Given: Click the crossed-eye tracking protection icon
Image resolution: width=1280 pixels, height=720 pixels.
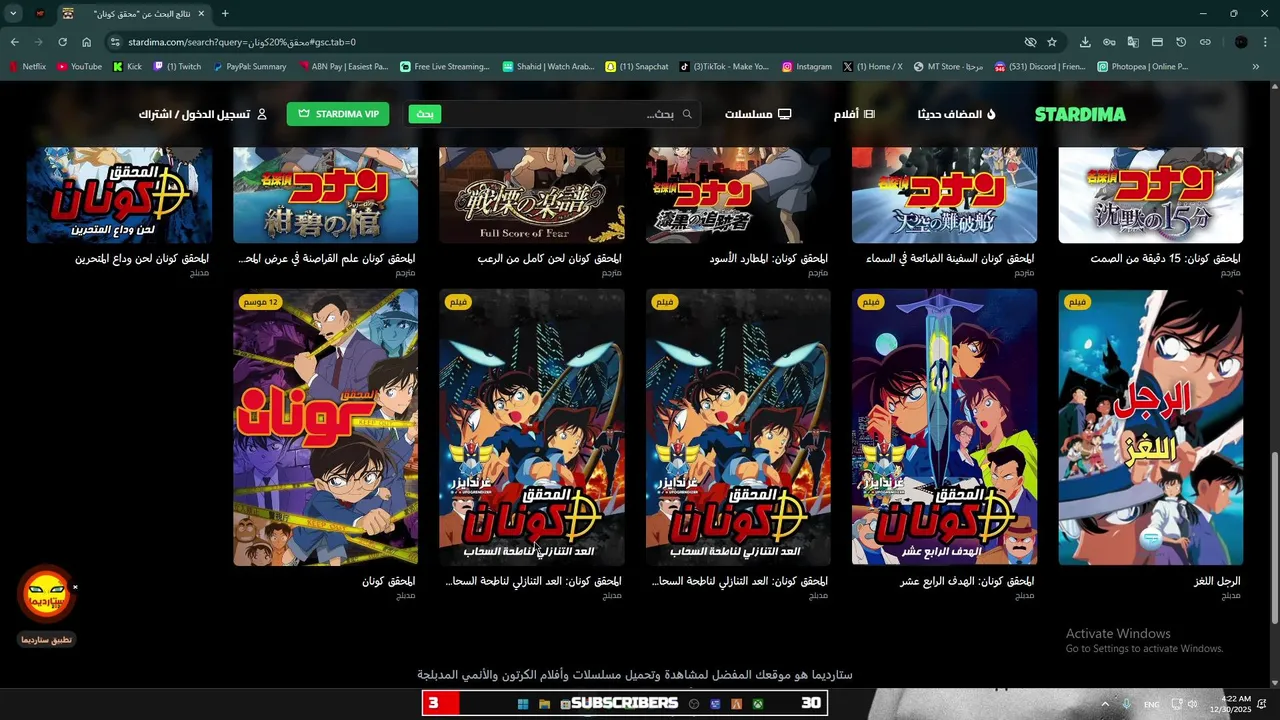Looking at the screenshot, I should tap(1030, 42).
